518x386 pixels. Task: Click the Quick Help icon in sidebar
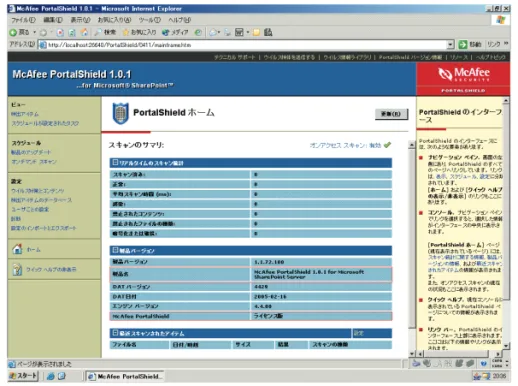point(17,269)
